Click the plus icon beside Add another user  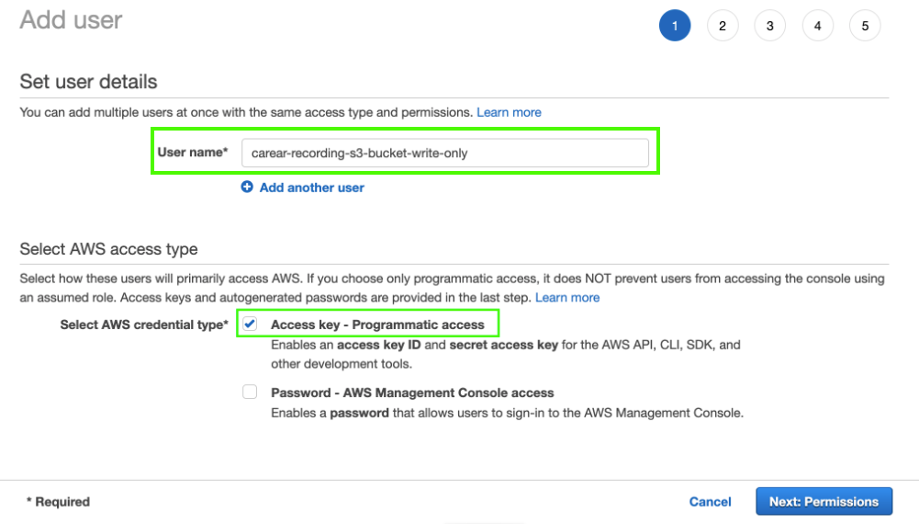coord(247,187)
